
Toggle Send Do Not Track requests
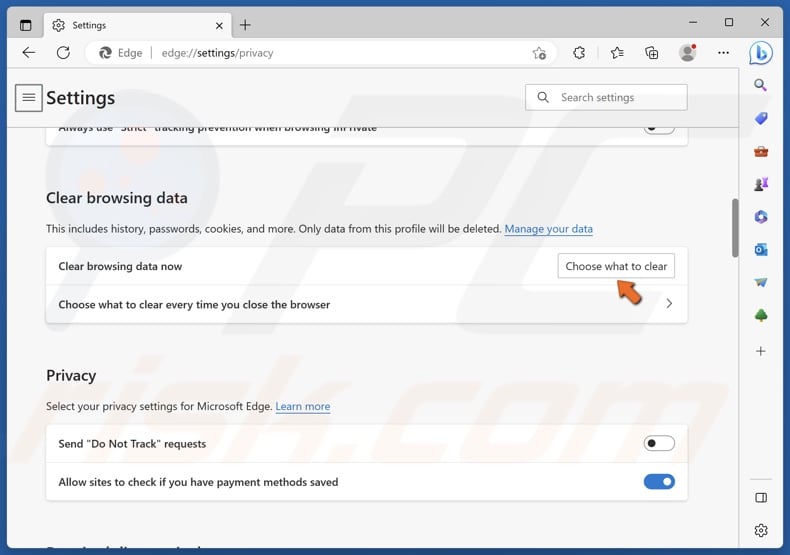click(659, 443)
